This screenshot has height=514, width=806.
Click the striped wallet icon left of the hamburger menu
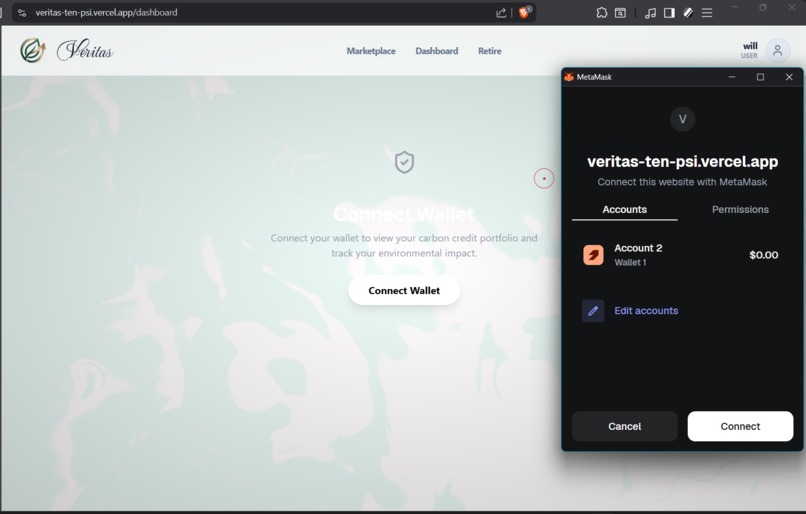(688, 13)
